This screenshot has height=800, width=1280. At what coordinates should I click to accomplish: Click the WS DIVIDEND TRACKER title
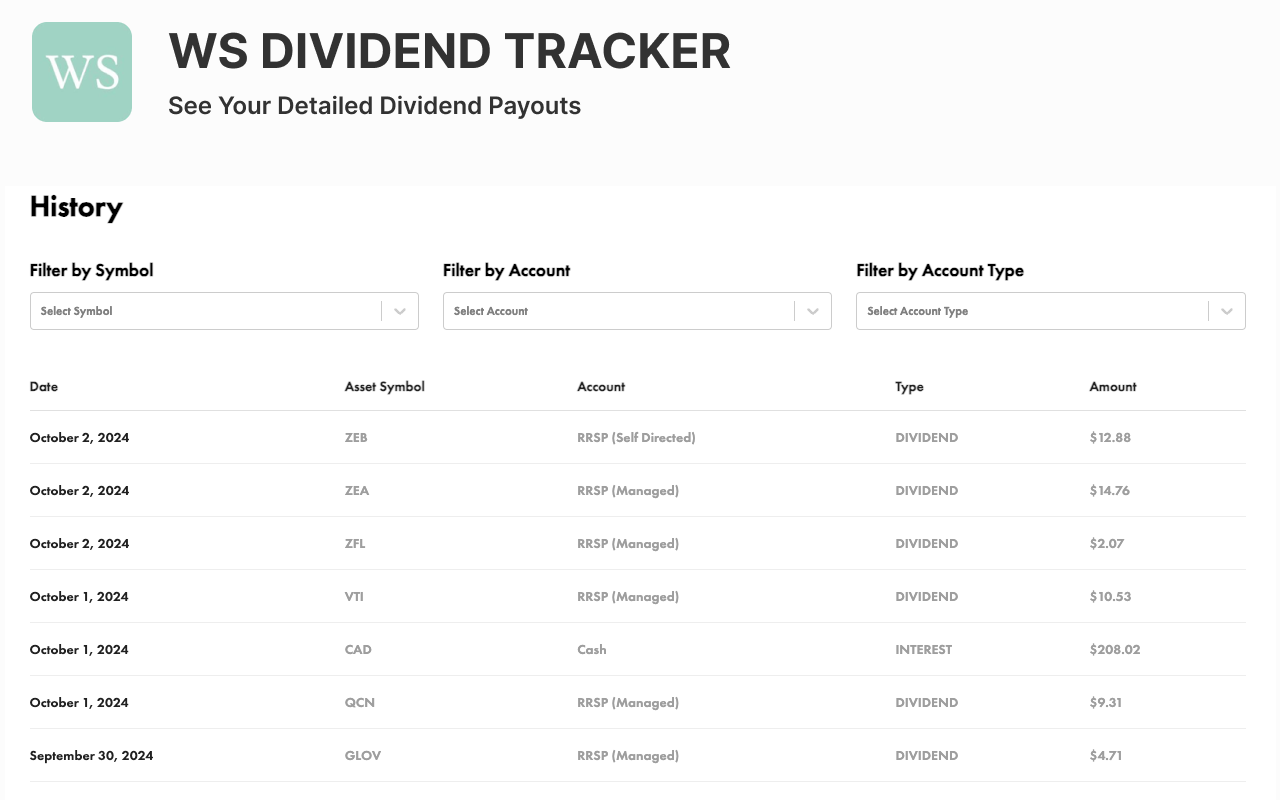[450, 52]
